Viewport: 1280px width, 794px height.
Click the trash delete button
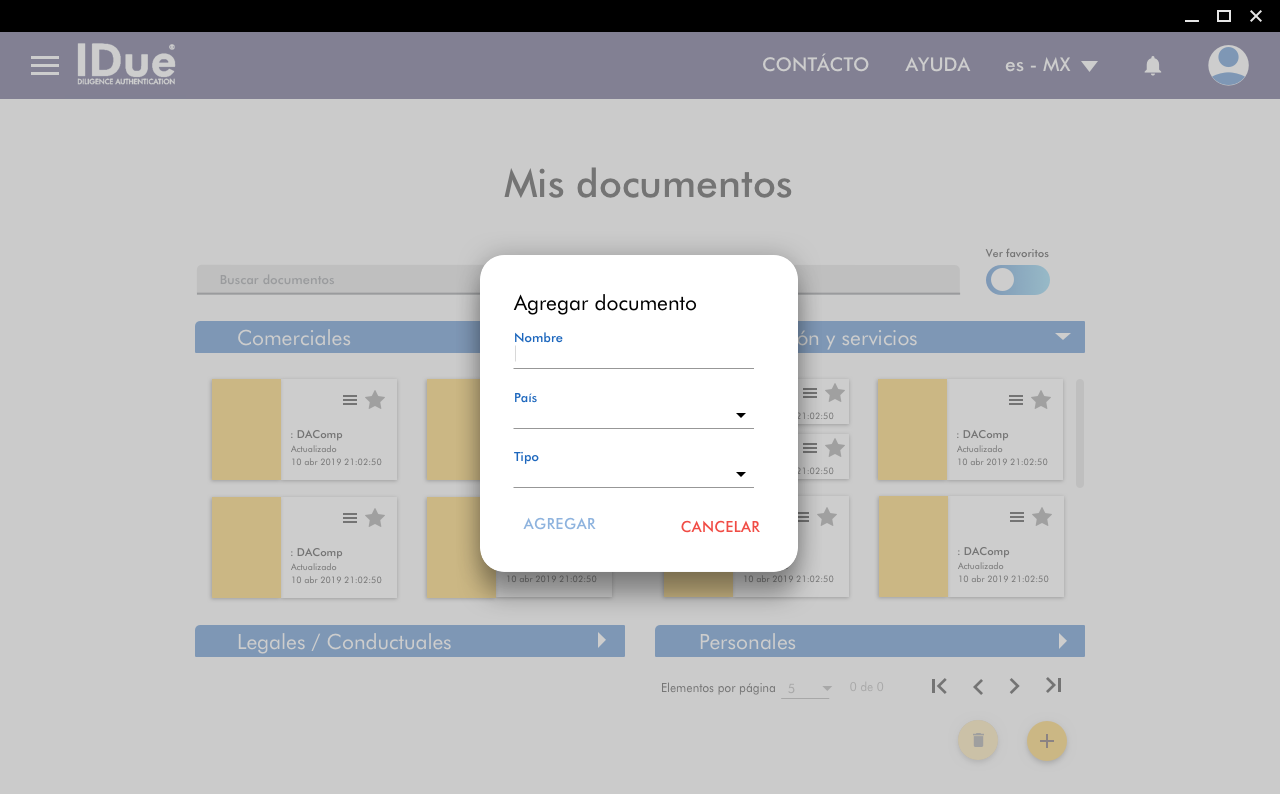978,741
